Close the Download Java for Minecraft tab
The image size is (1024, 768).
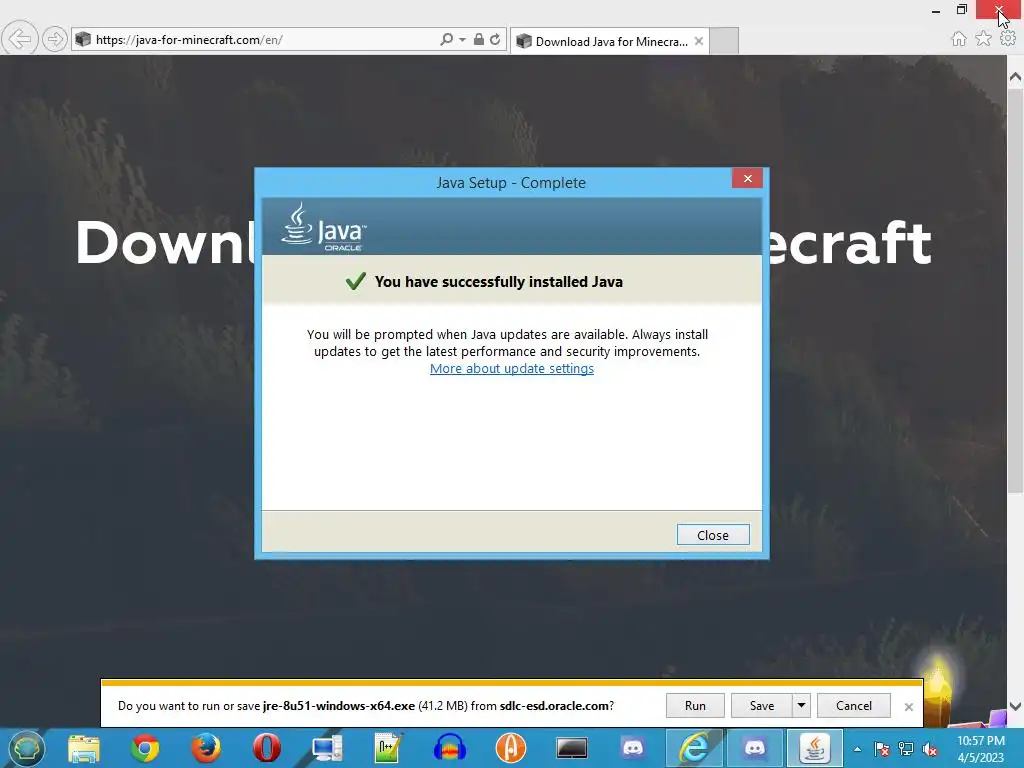tap(699, 41)
